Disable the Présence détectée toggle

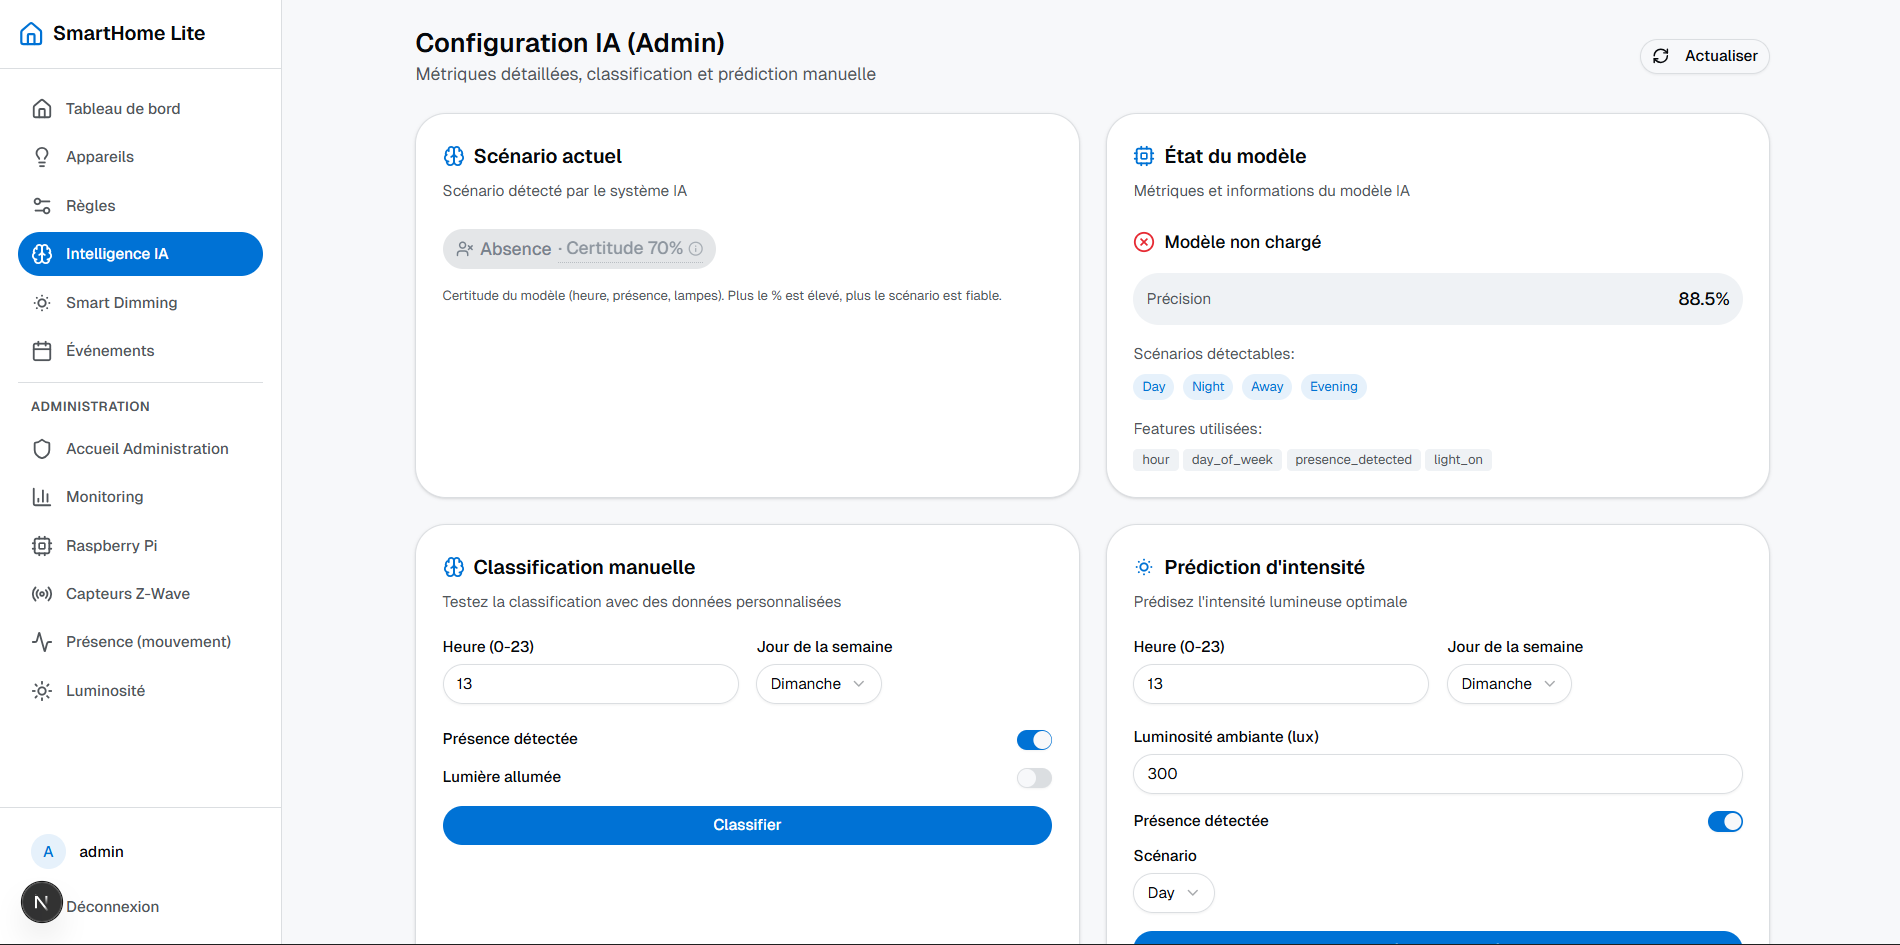click(1034, 739)
